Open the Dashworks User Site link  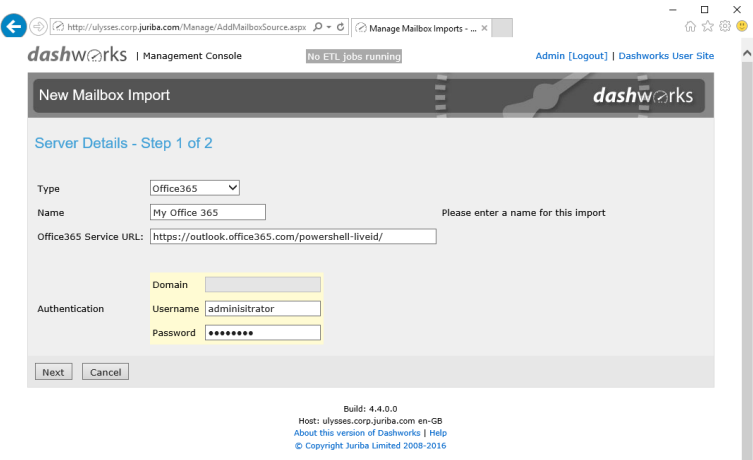[666, 56]
